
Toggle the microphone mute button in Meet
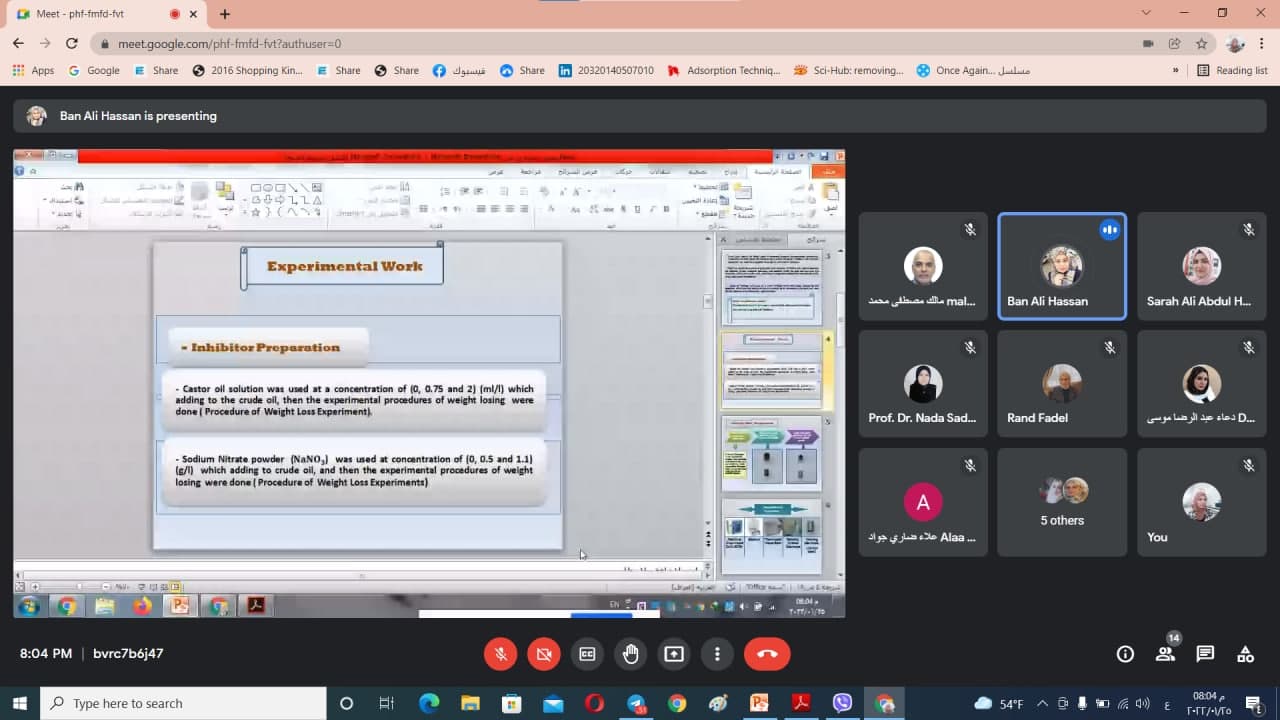tap(501, 654)
